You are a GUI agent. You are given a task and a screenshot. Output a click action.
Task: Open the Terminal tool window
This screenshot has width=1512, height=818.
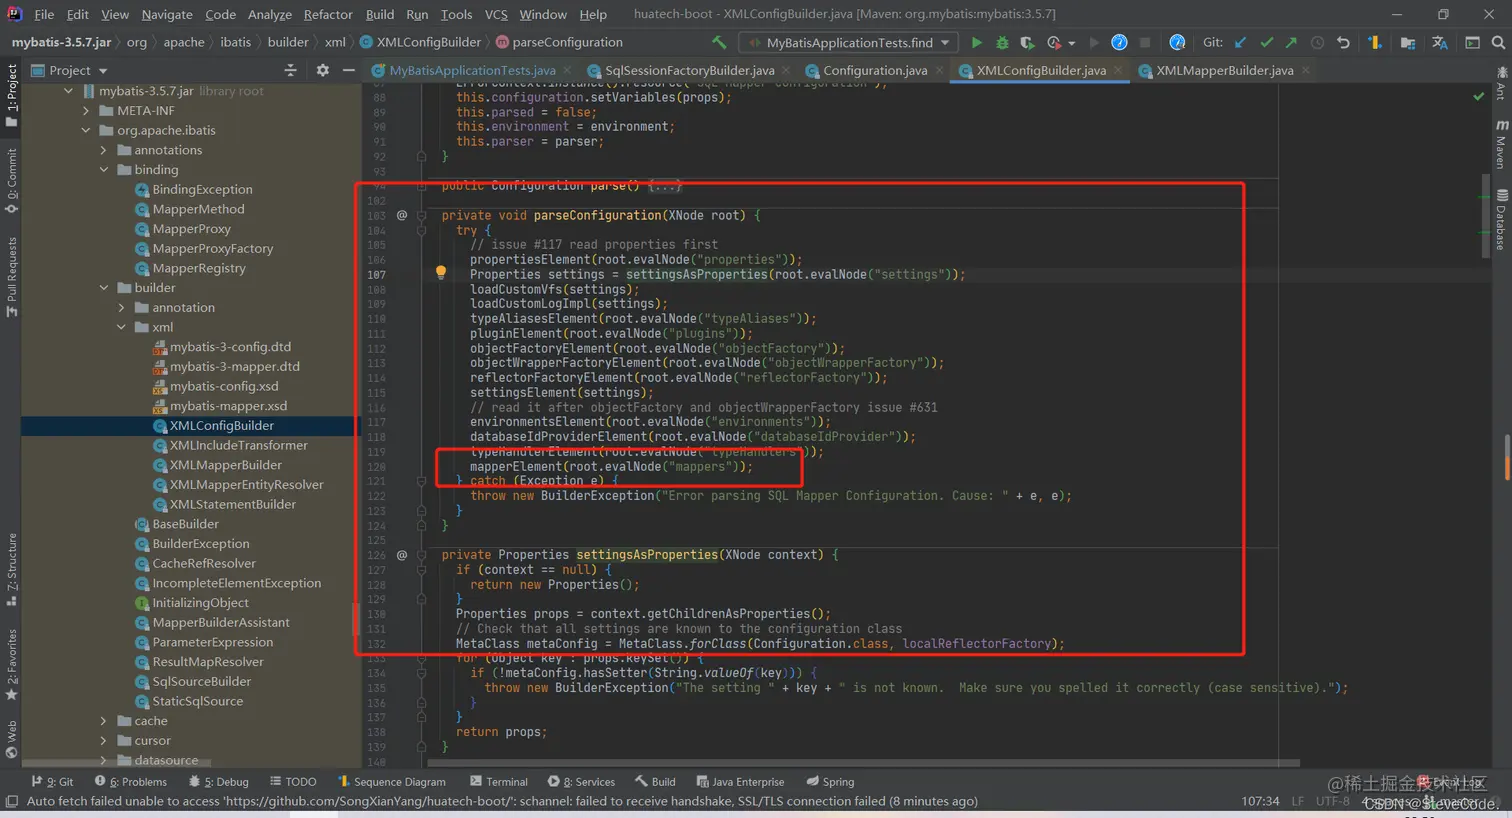pos(498,781)
